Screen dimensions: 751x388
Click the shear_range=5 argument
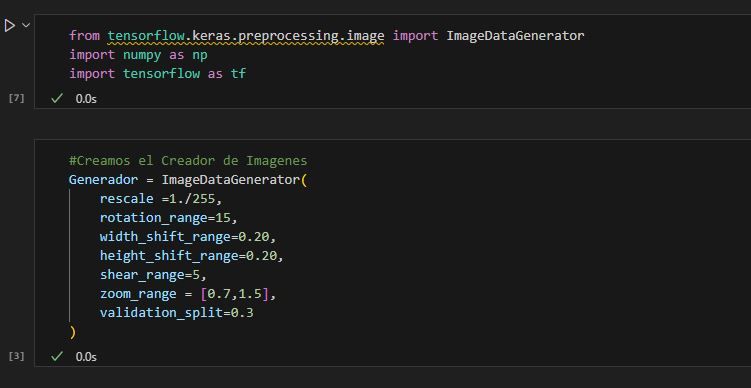coord(153,275)
